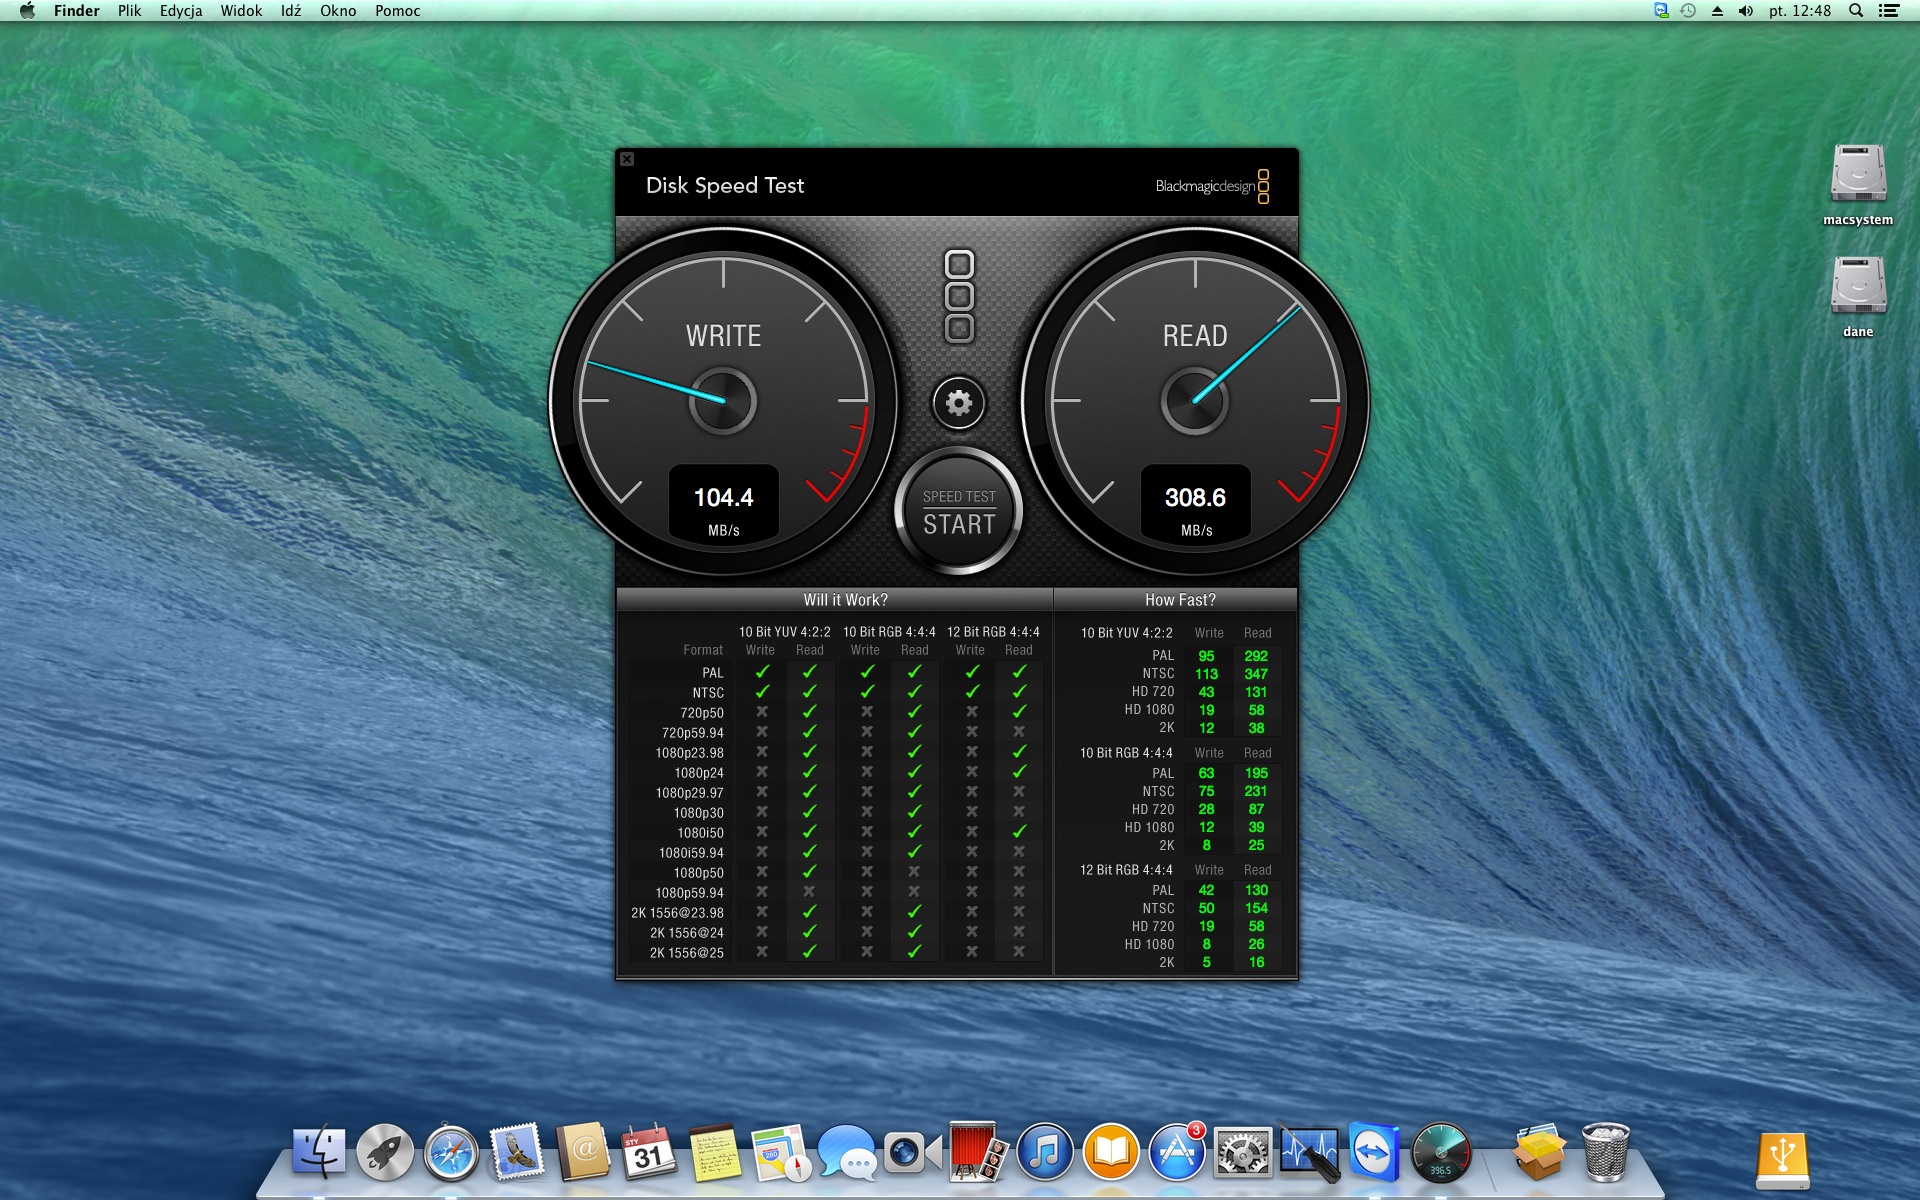Click yellow USB drive icon near Dock
This screenshot has width=1920, height=1200.
pos(1782,1160)
